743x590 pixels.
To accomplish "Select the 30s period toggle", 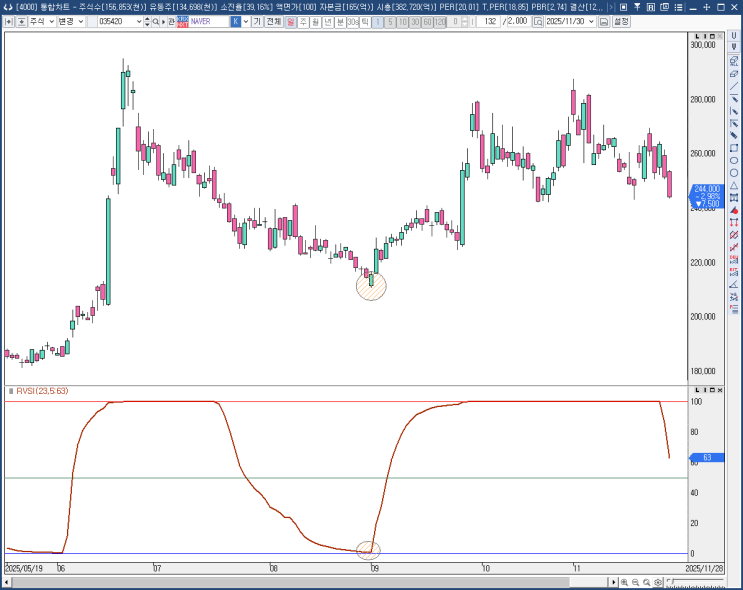I will (353, 22).
